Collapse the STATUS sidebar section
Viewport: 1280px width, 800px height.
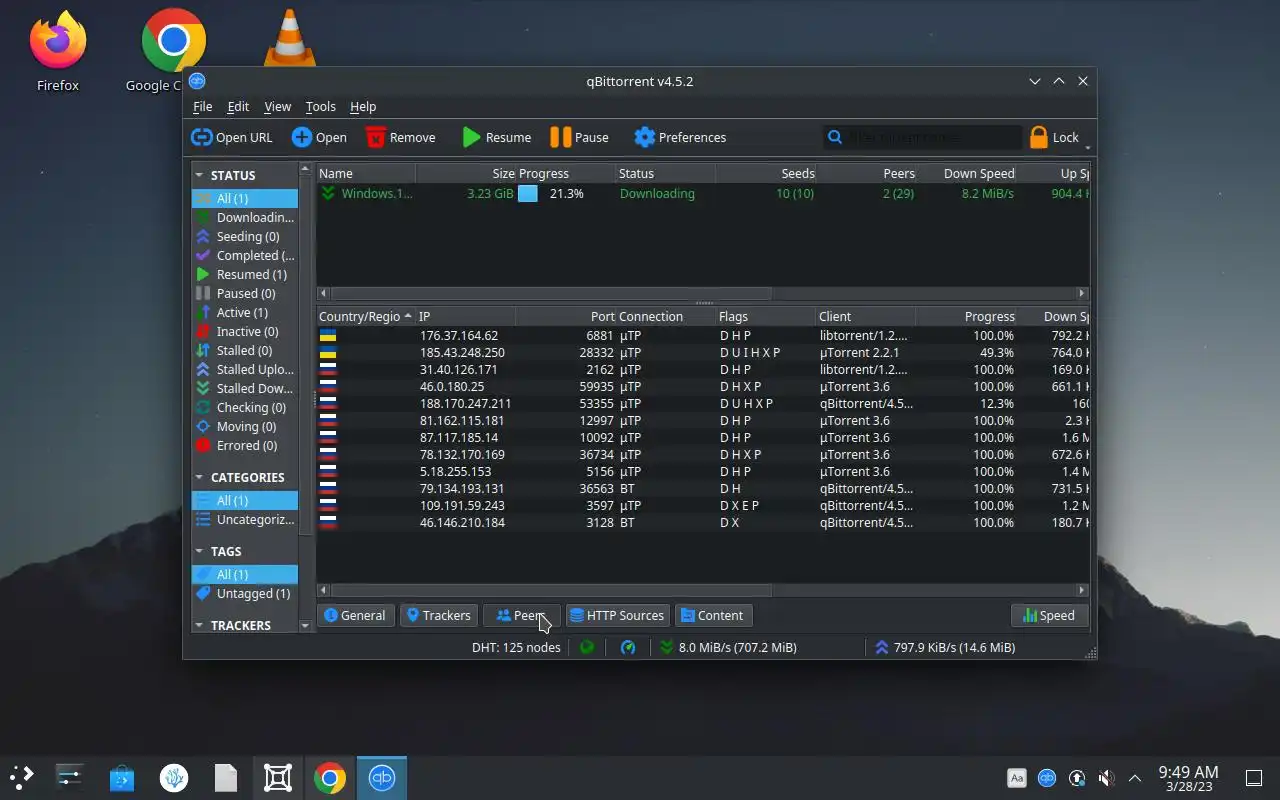[x=199, y=175]
